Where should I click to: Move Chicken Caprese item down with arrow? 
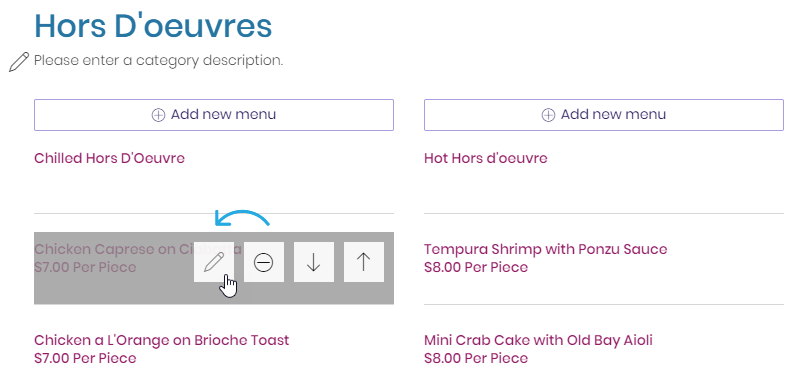point(314,262)
